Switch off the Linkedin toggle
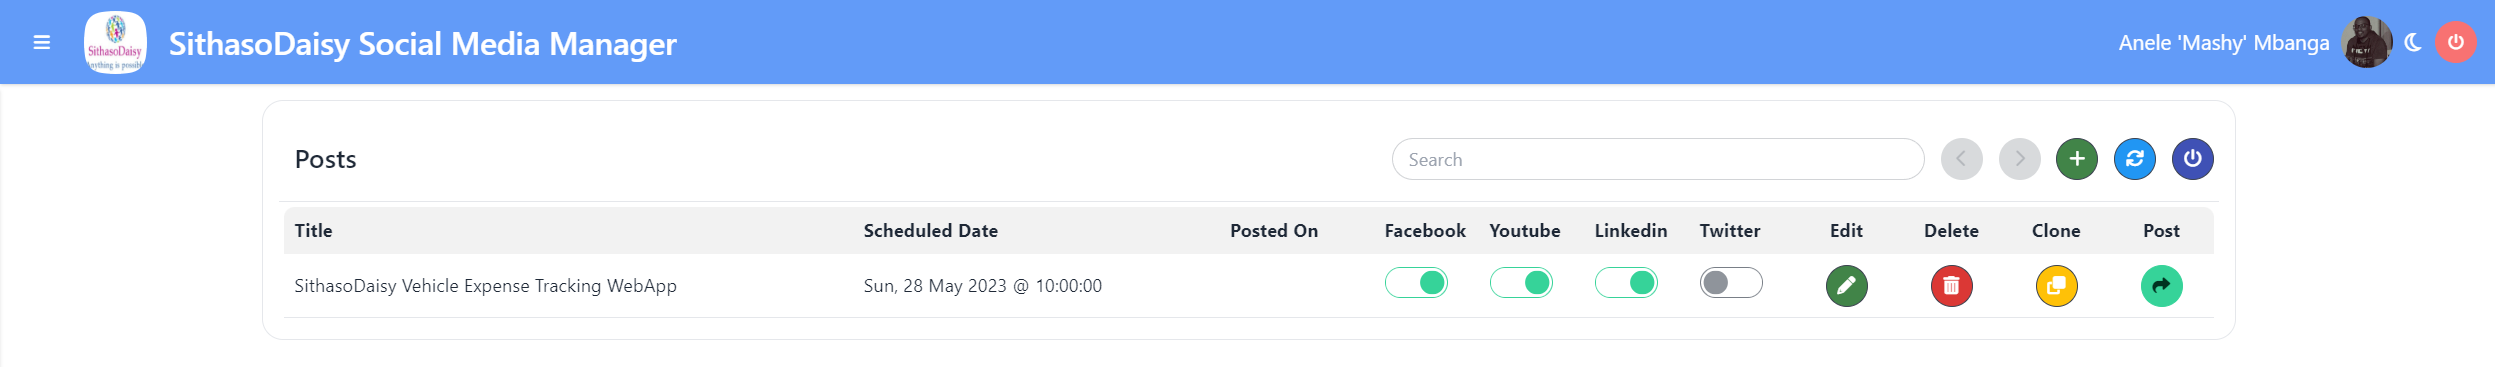 point(1626,283)
